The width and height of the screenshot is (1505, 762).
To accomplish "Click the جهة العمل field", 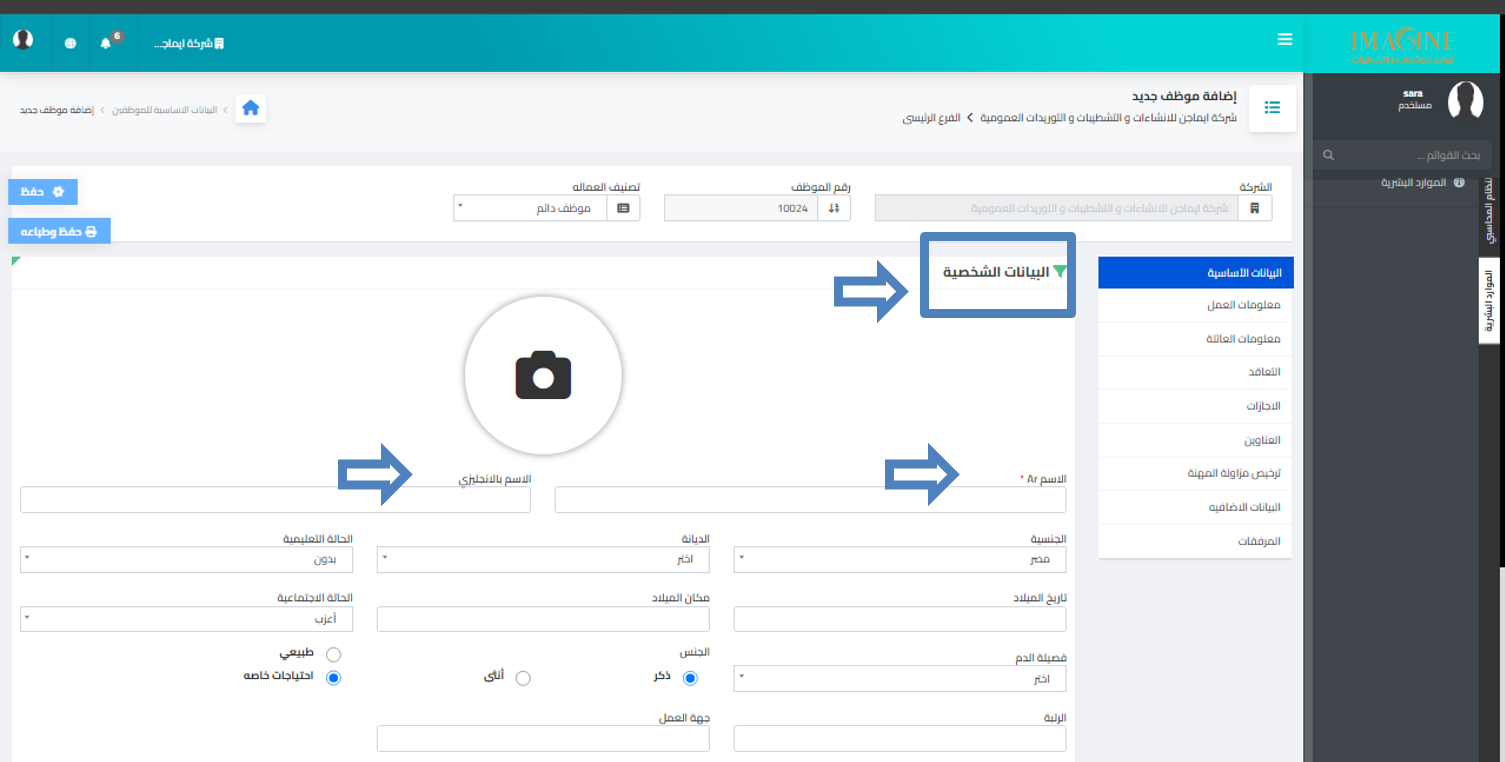I will 543,738.
